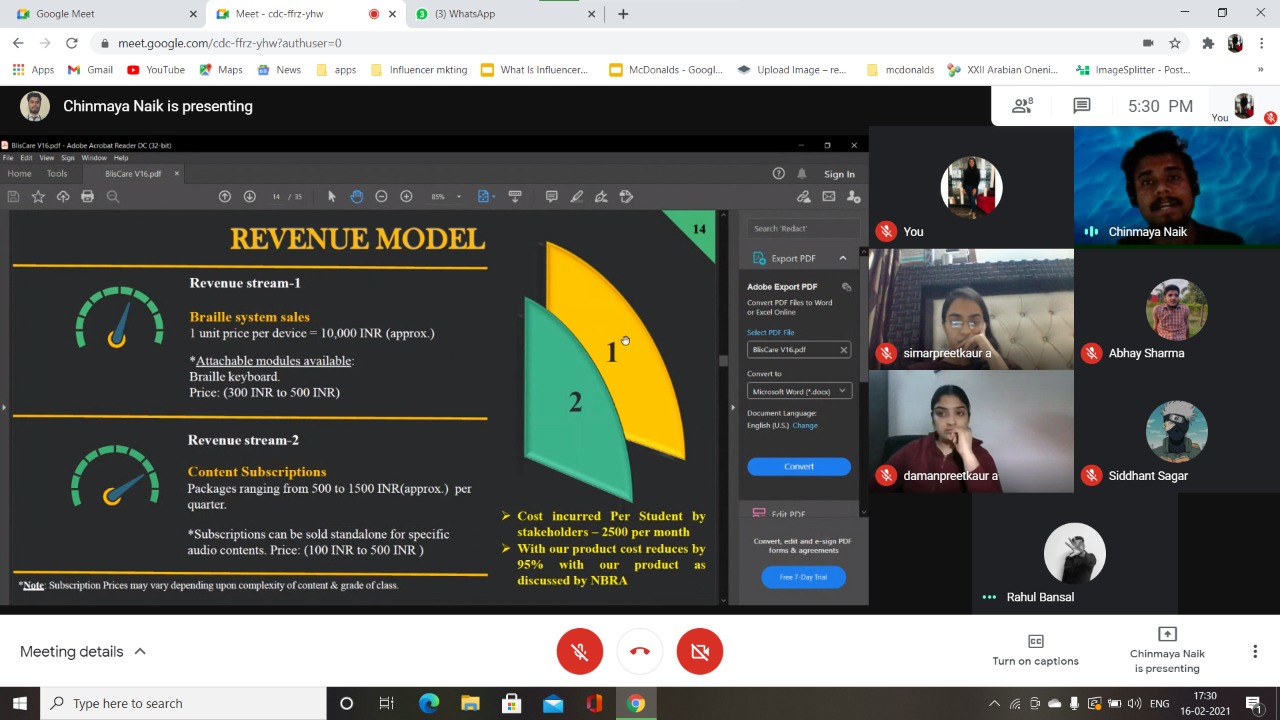The height and width of the screenshot is (720, 1280).
Task: Open the YouTube bookmark
Action: point(156,70)
